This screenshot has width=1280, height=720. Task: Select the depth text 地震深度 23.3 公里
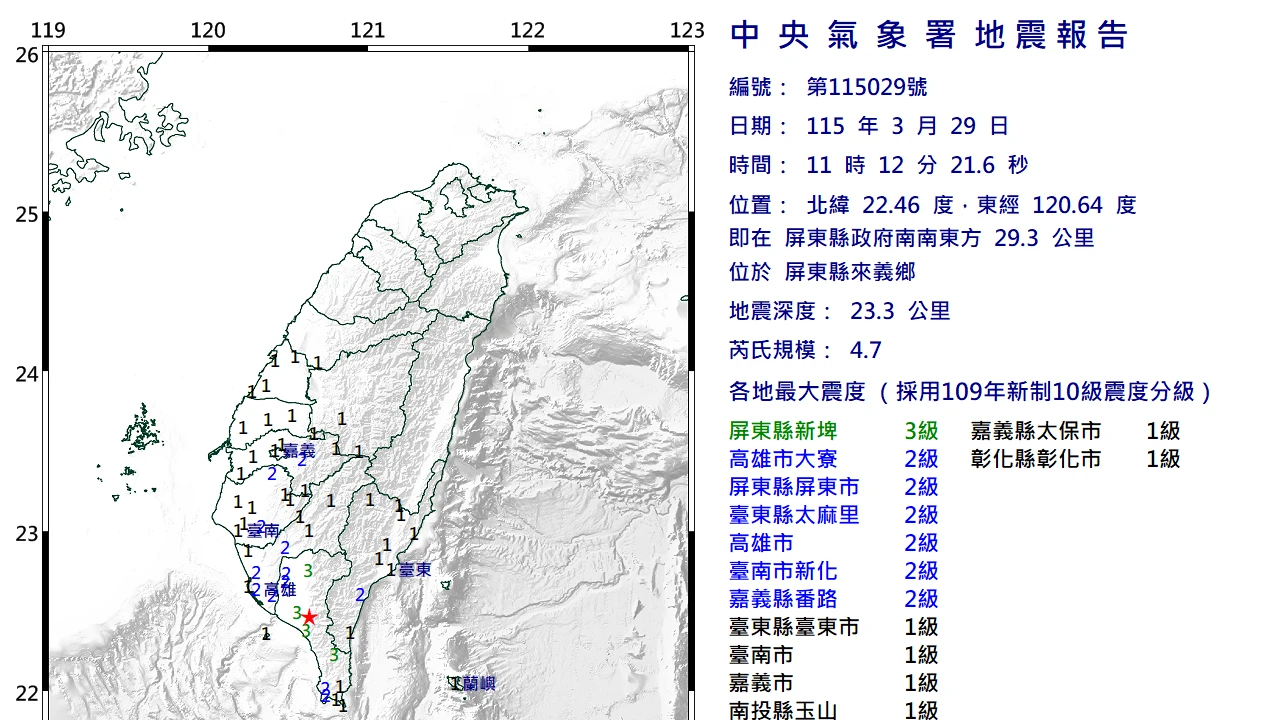click(x=840, y=311)
